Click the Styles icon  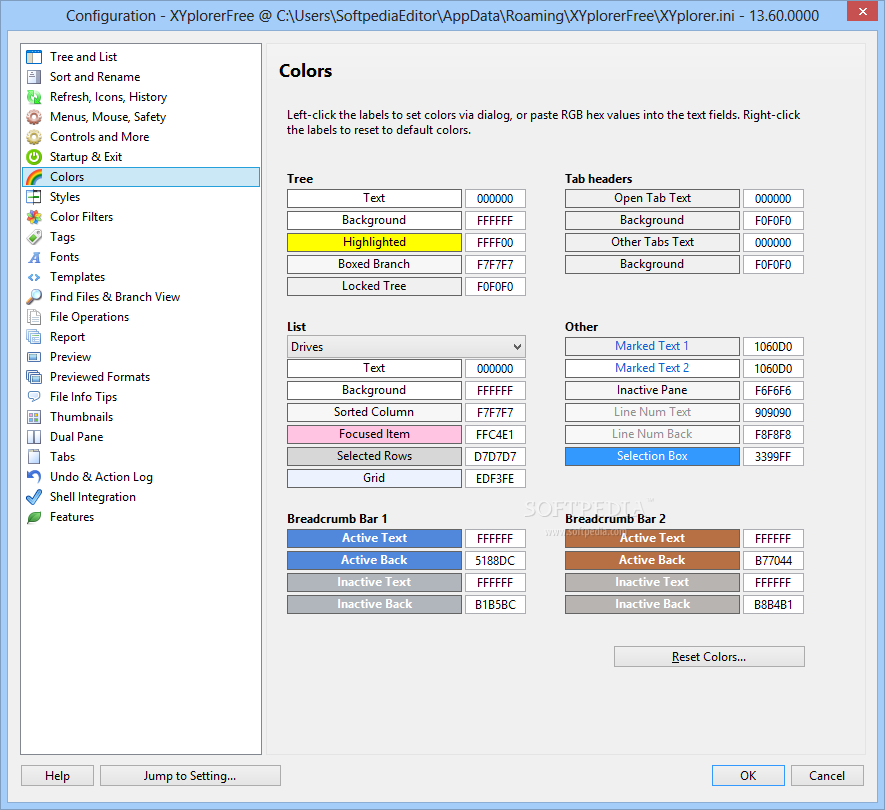point(34,197)
